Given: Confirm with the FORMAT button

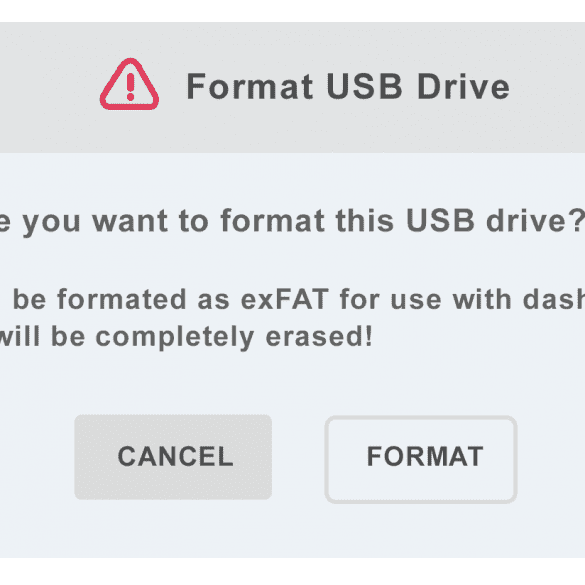Looking at the screenshot, I should (x=421, y=459).
